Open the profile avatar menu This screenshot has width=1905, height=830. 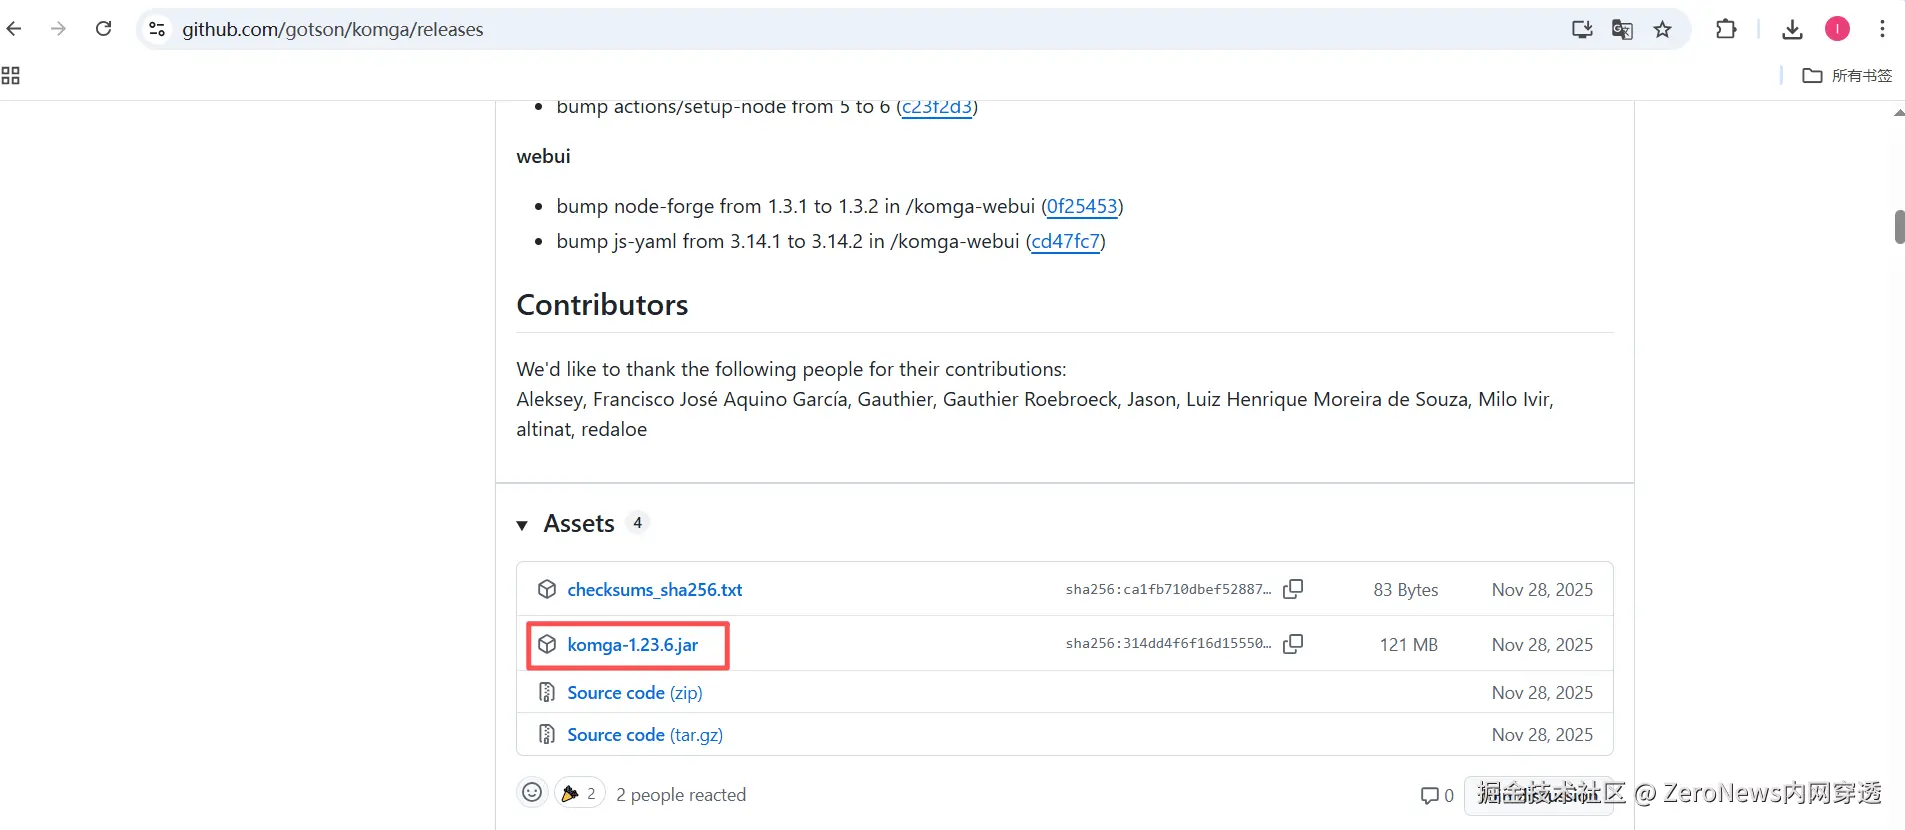(1837, 29)
